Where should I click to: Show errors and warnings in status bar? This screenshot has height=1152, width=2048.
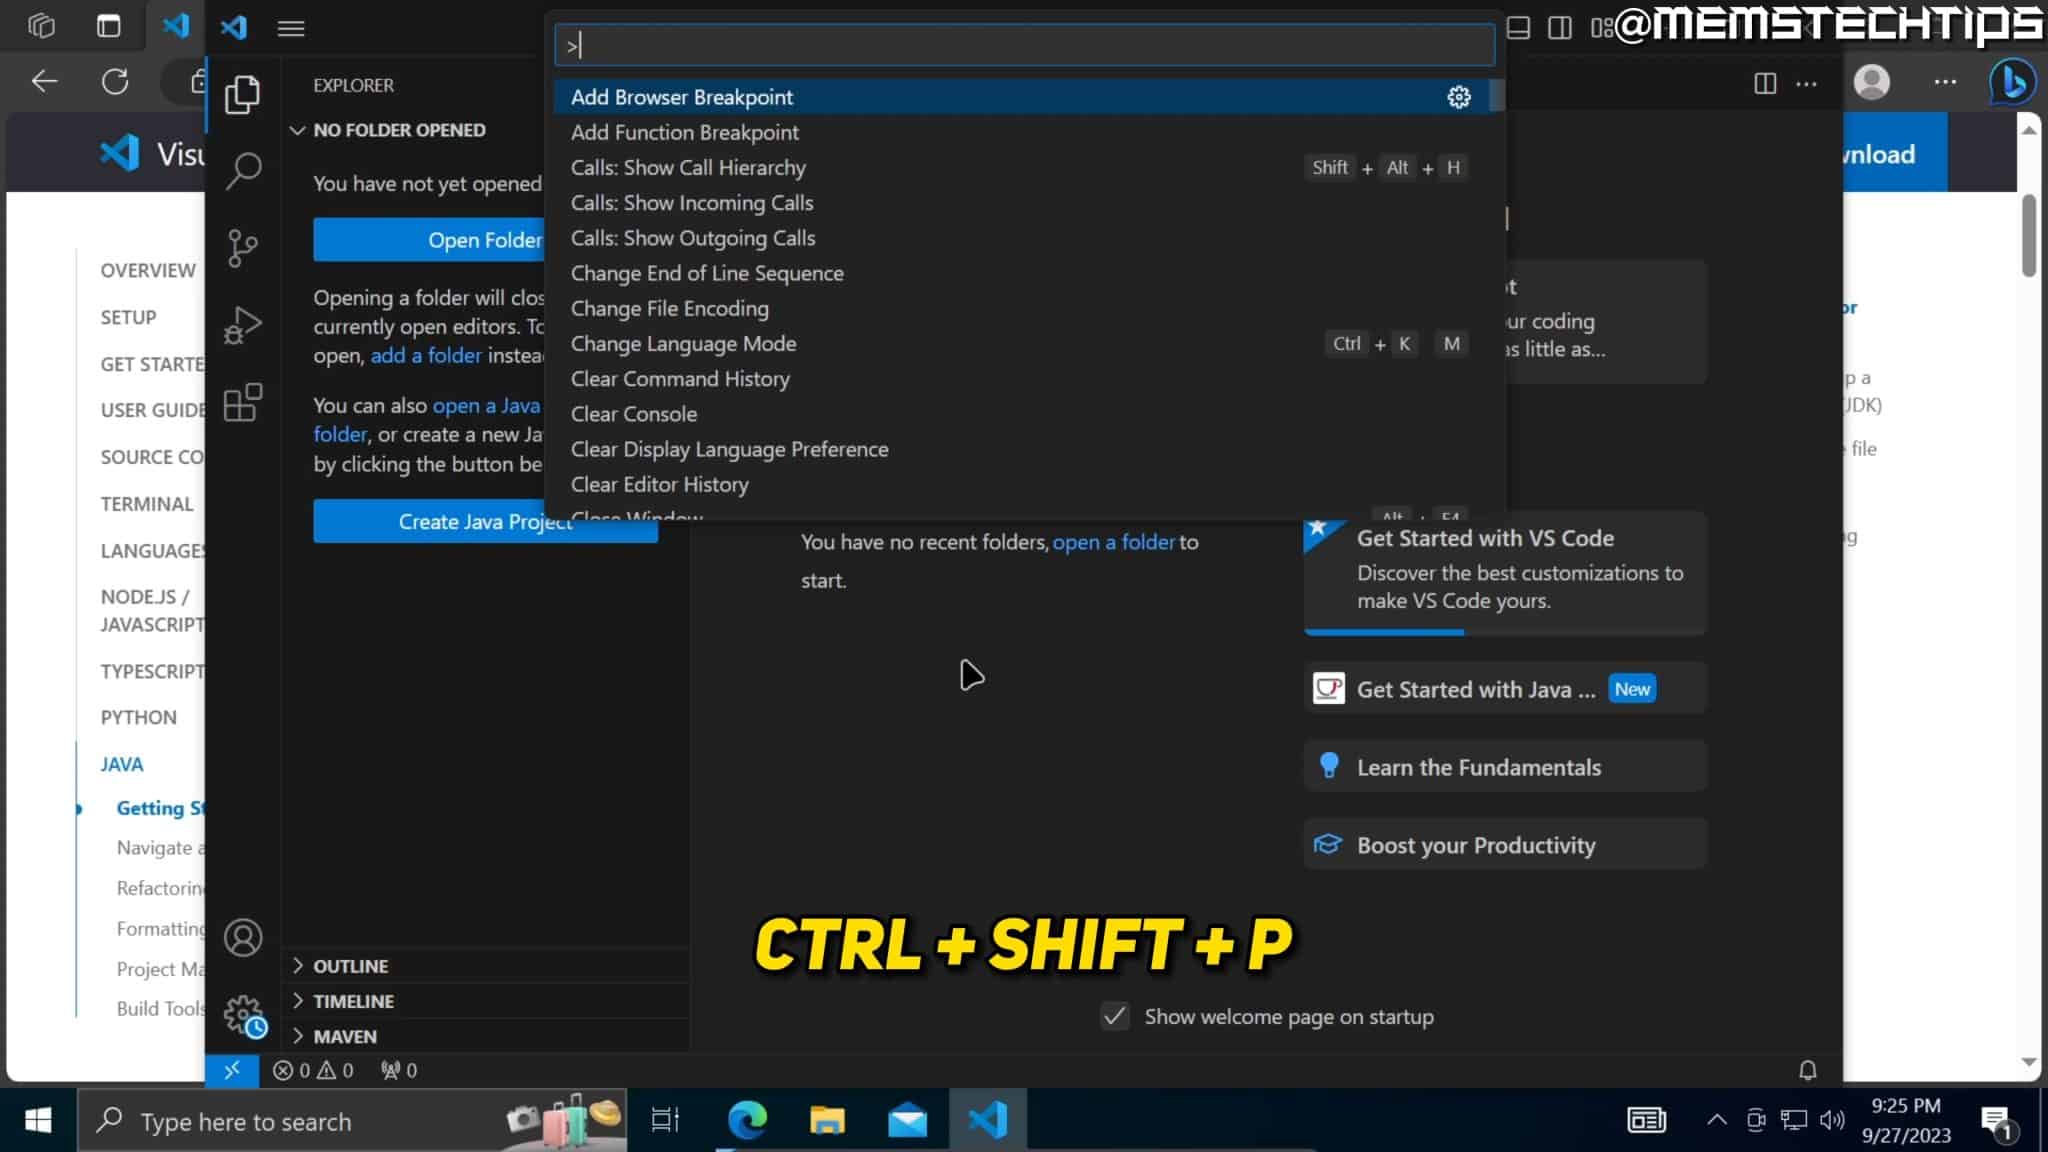pos(313,1070)
